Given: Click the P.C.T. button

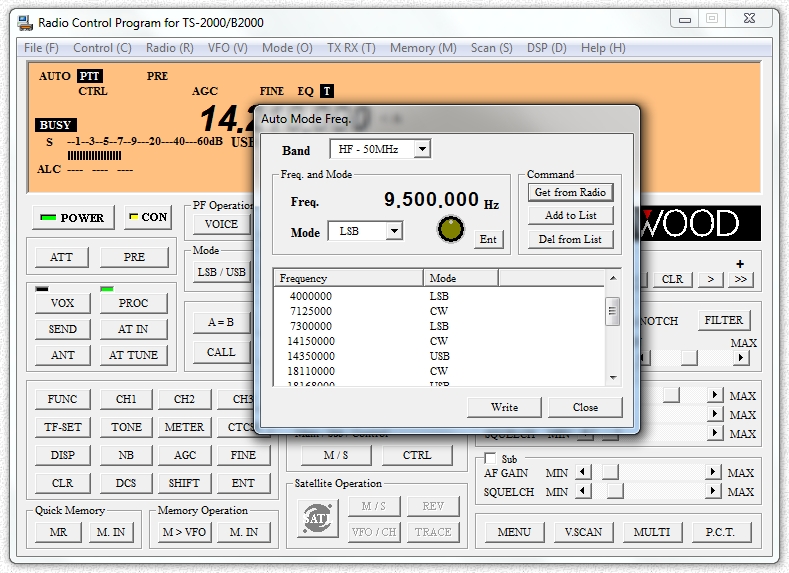Looking at the screenshot, I should (x=720, y=532).
